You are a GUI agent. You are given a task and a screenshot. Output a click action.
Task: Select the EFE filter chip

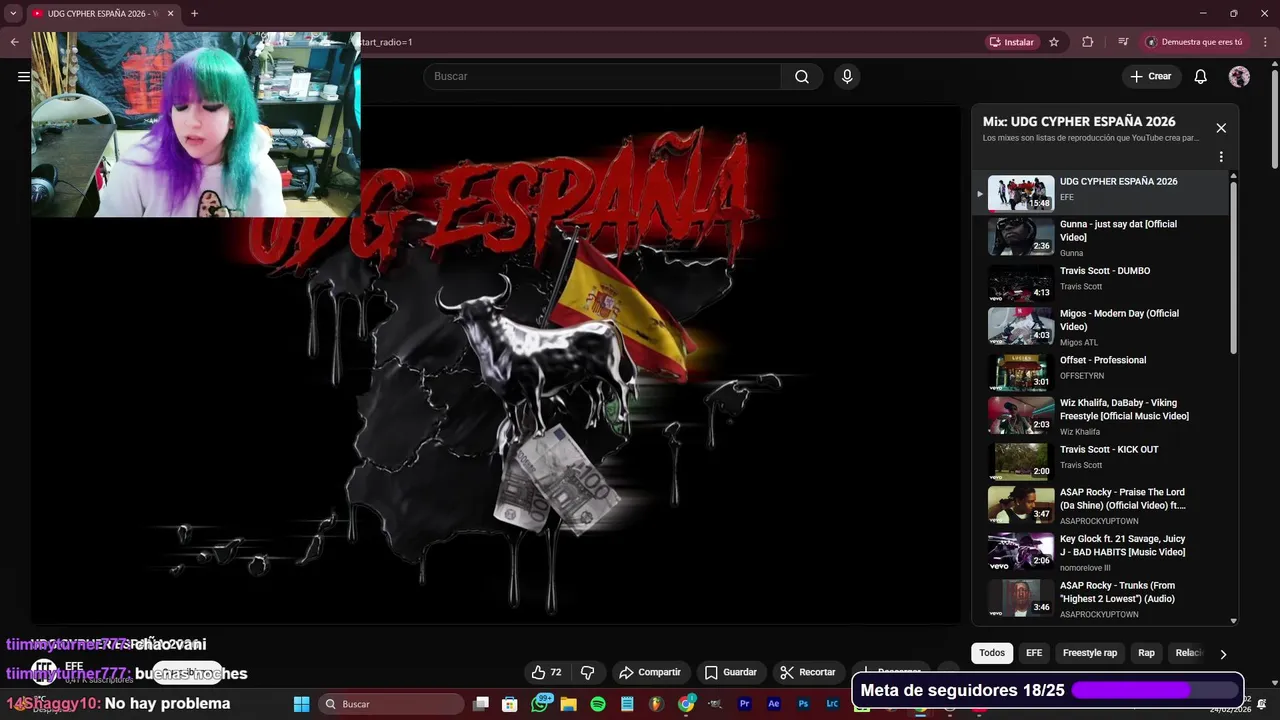[x=1034, y=653]
